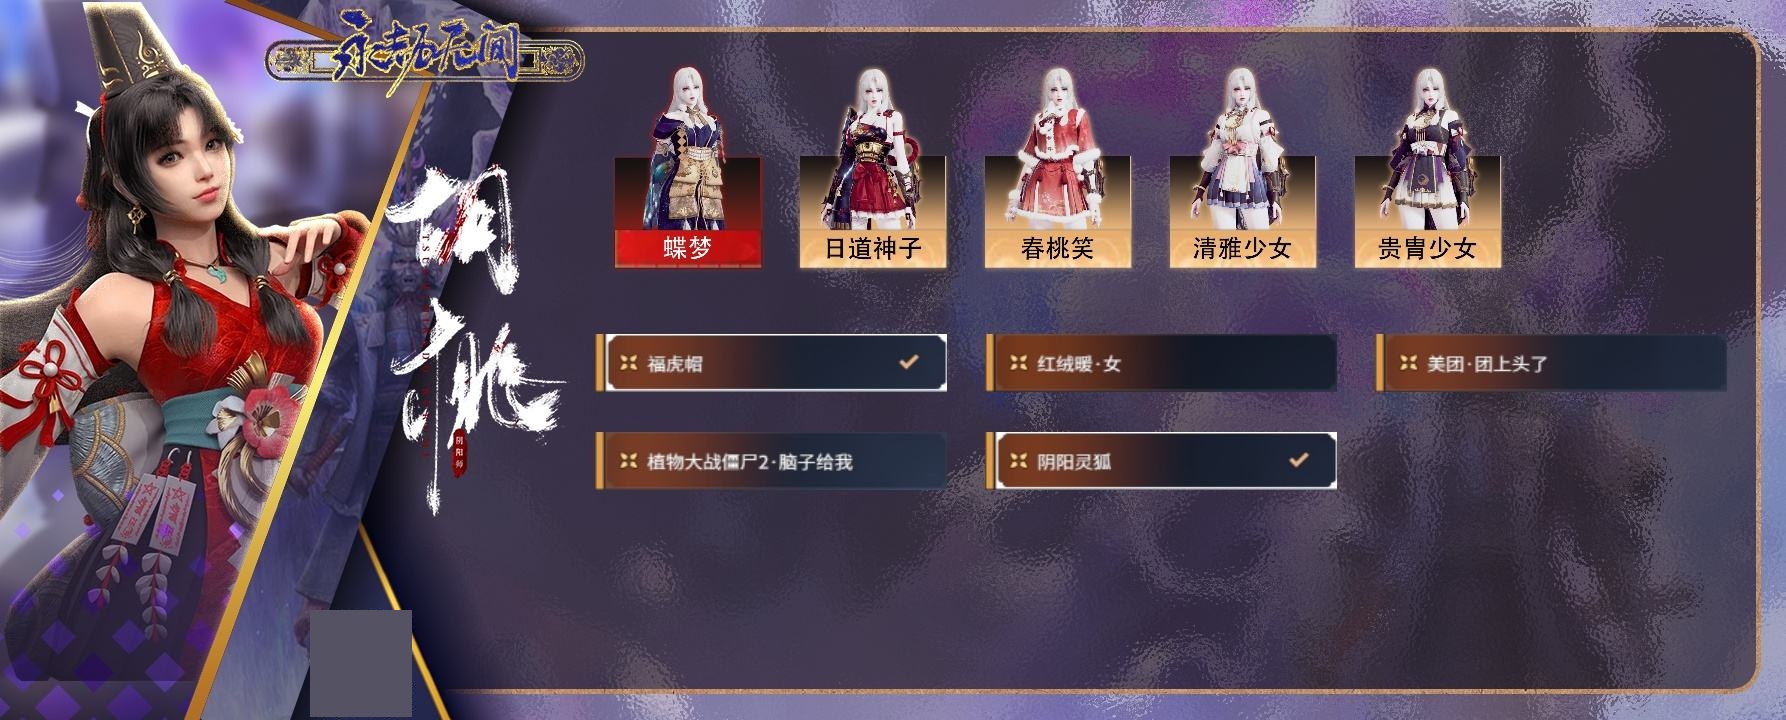The image size is (1786, 720).
Task: Select the 植物大战僵尸2·脑子给我 accessory
Action: coord(771,461)
